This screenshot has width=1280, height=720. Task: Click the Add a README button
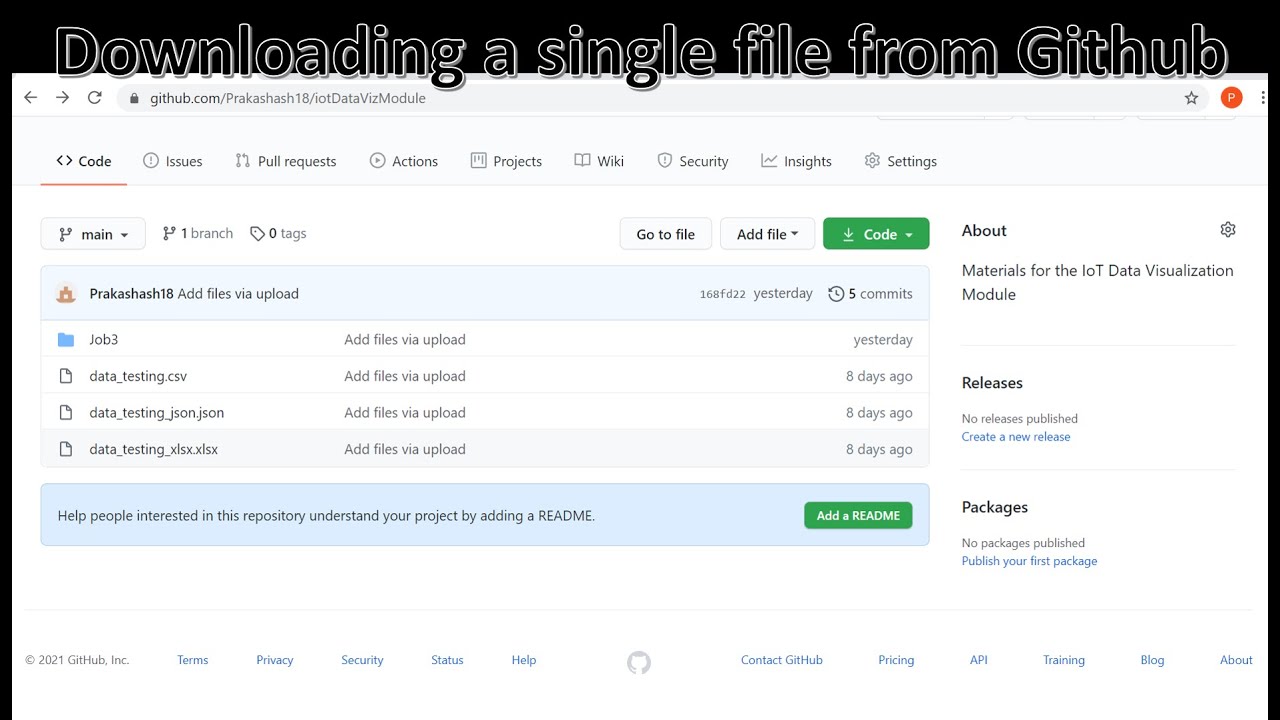858,515
